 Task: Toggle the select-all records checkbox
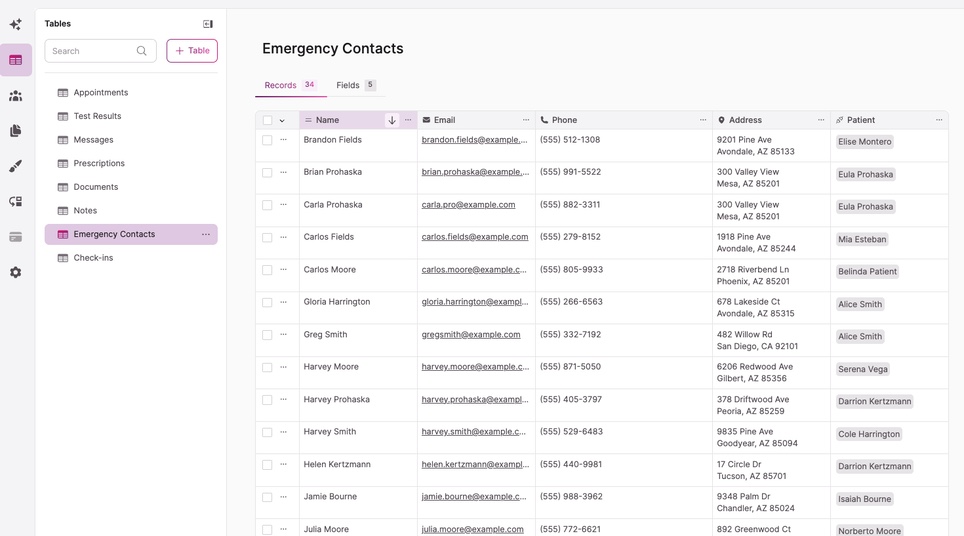click(x=267, y=120)
